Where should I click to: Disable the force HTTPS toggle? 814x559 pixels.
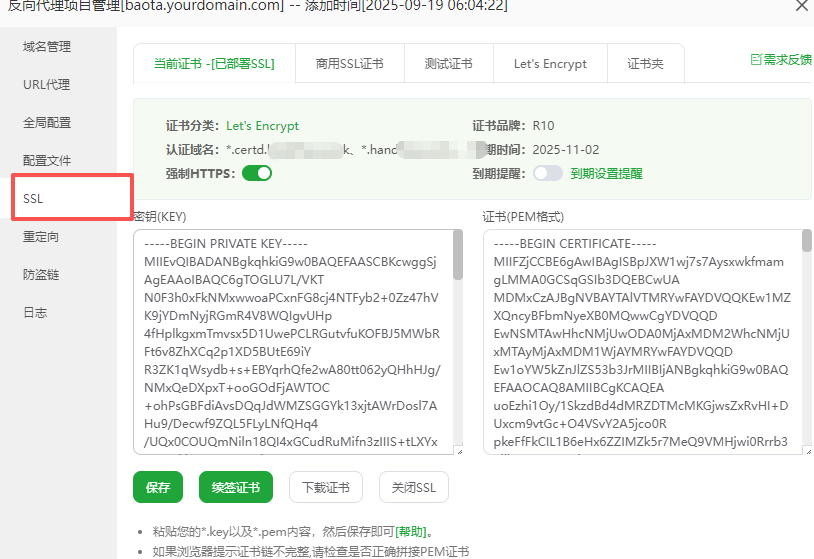click(x=257, y=173)
